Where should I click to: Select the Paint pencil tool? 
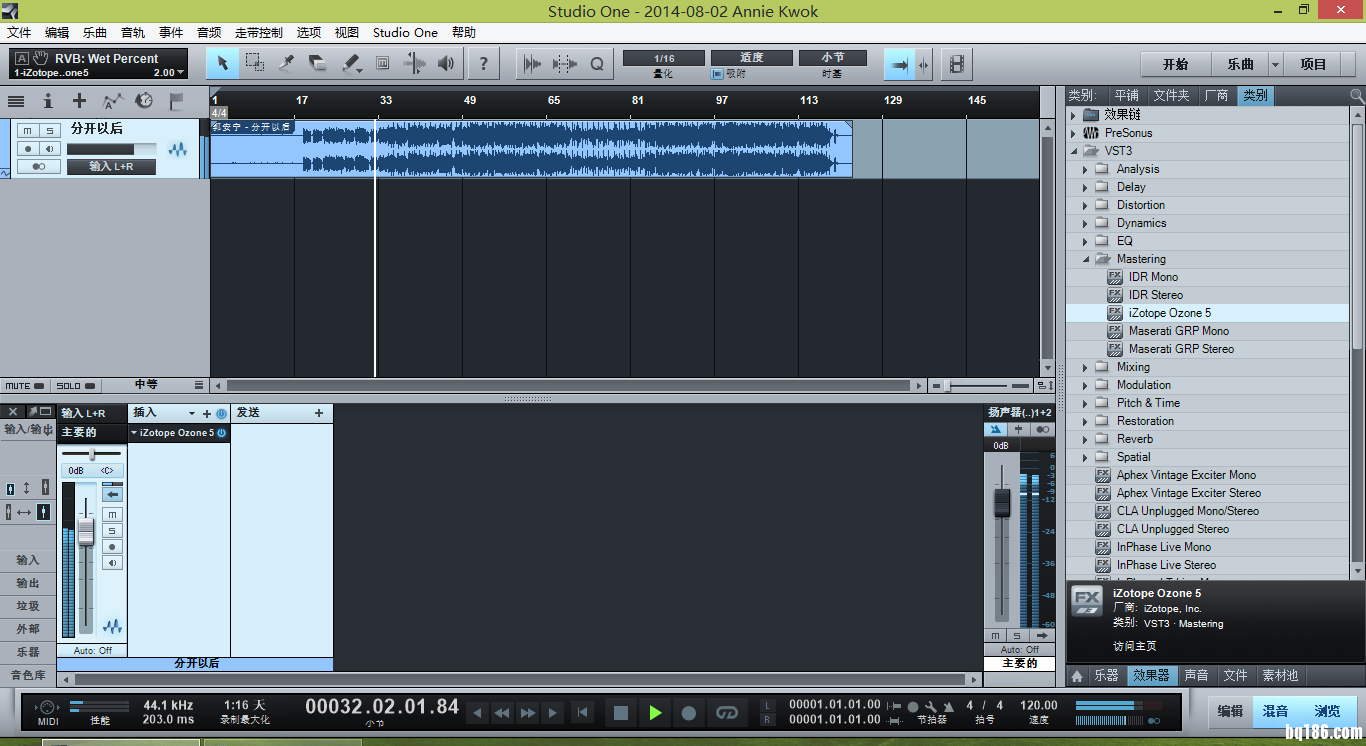tap(350, 64)
